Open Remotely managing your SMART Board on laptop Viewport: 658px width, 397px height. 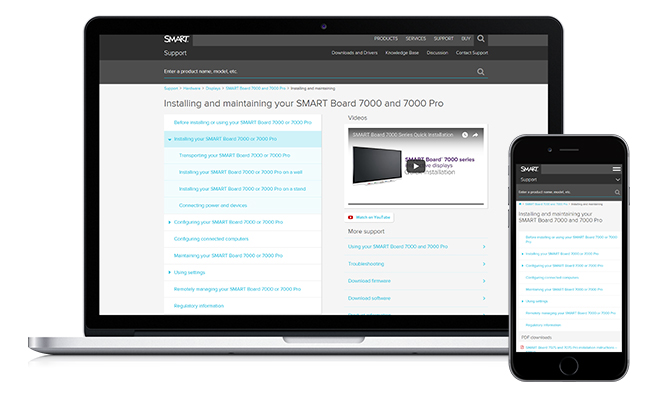[237, 289]
